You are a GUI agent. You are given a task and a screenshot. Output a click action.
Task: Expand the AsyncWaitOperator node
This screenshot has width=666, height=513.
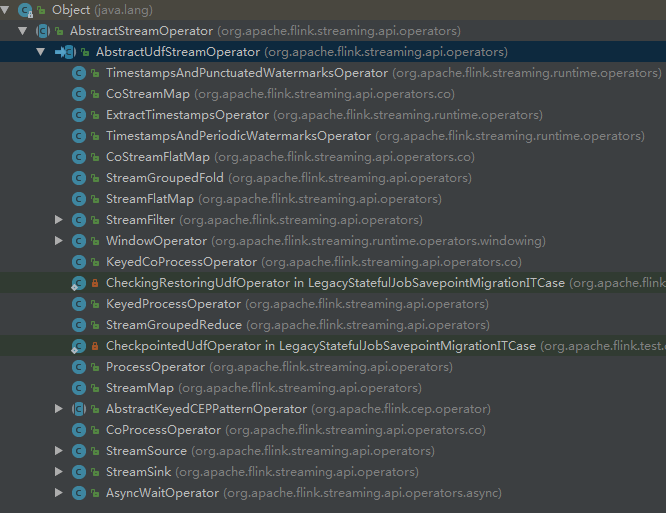click(x=59, y=493)
